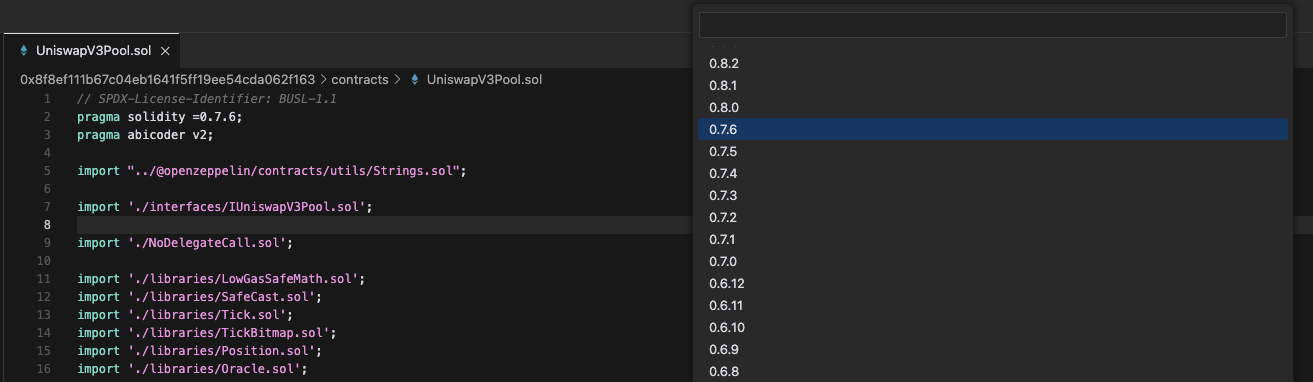Close the UniswapV3Pool.sol tab
Viewport: 1313px width, 382px height.
coord(165,50)
